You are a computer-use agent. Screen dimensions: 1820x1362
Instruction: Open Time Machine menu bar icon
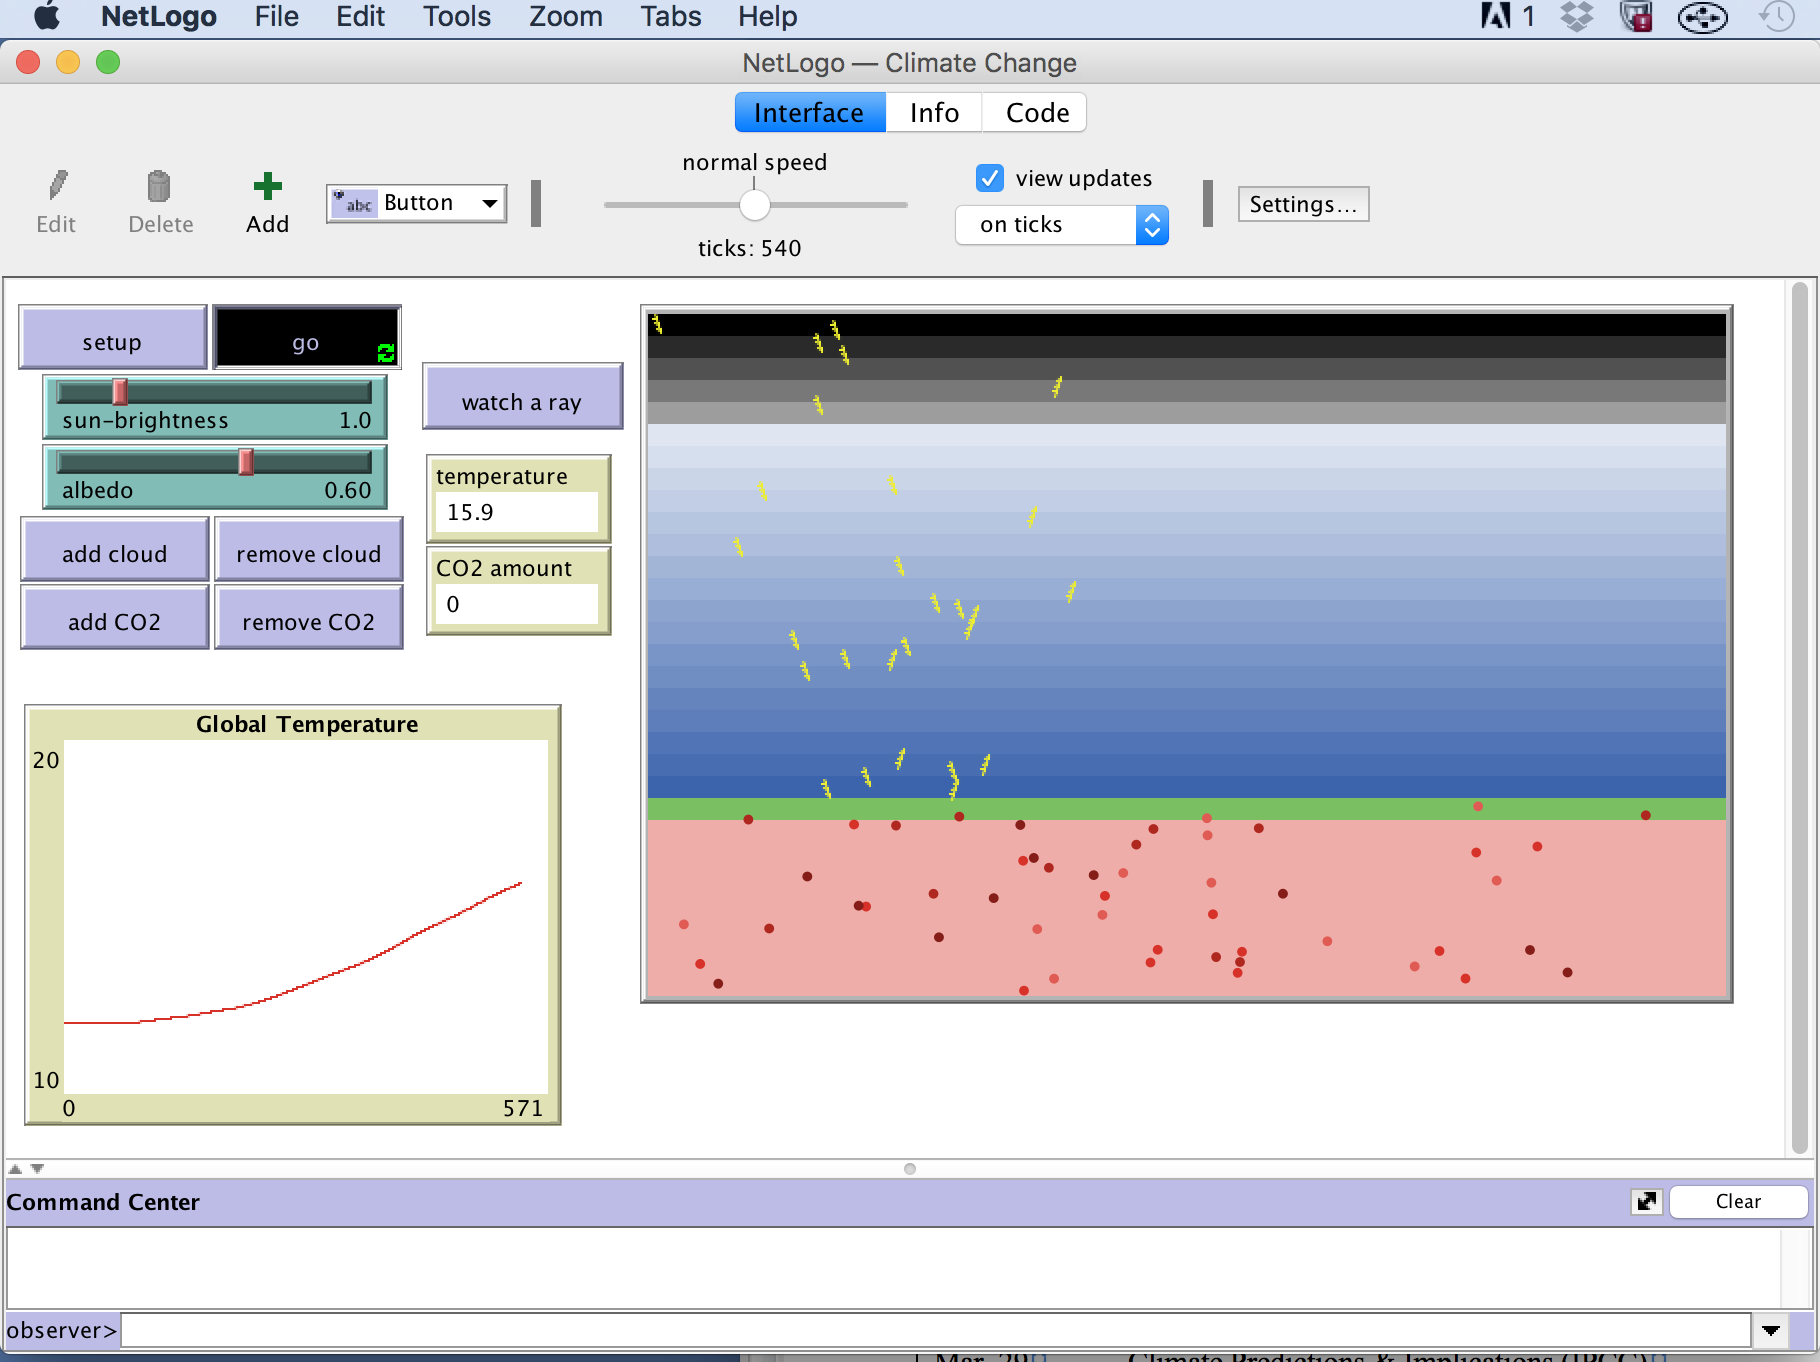tap(1777, 16)
